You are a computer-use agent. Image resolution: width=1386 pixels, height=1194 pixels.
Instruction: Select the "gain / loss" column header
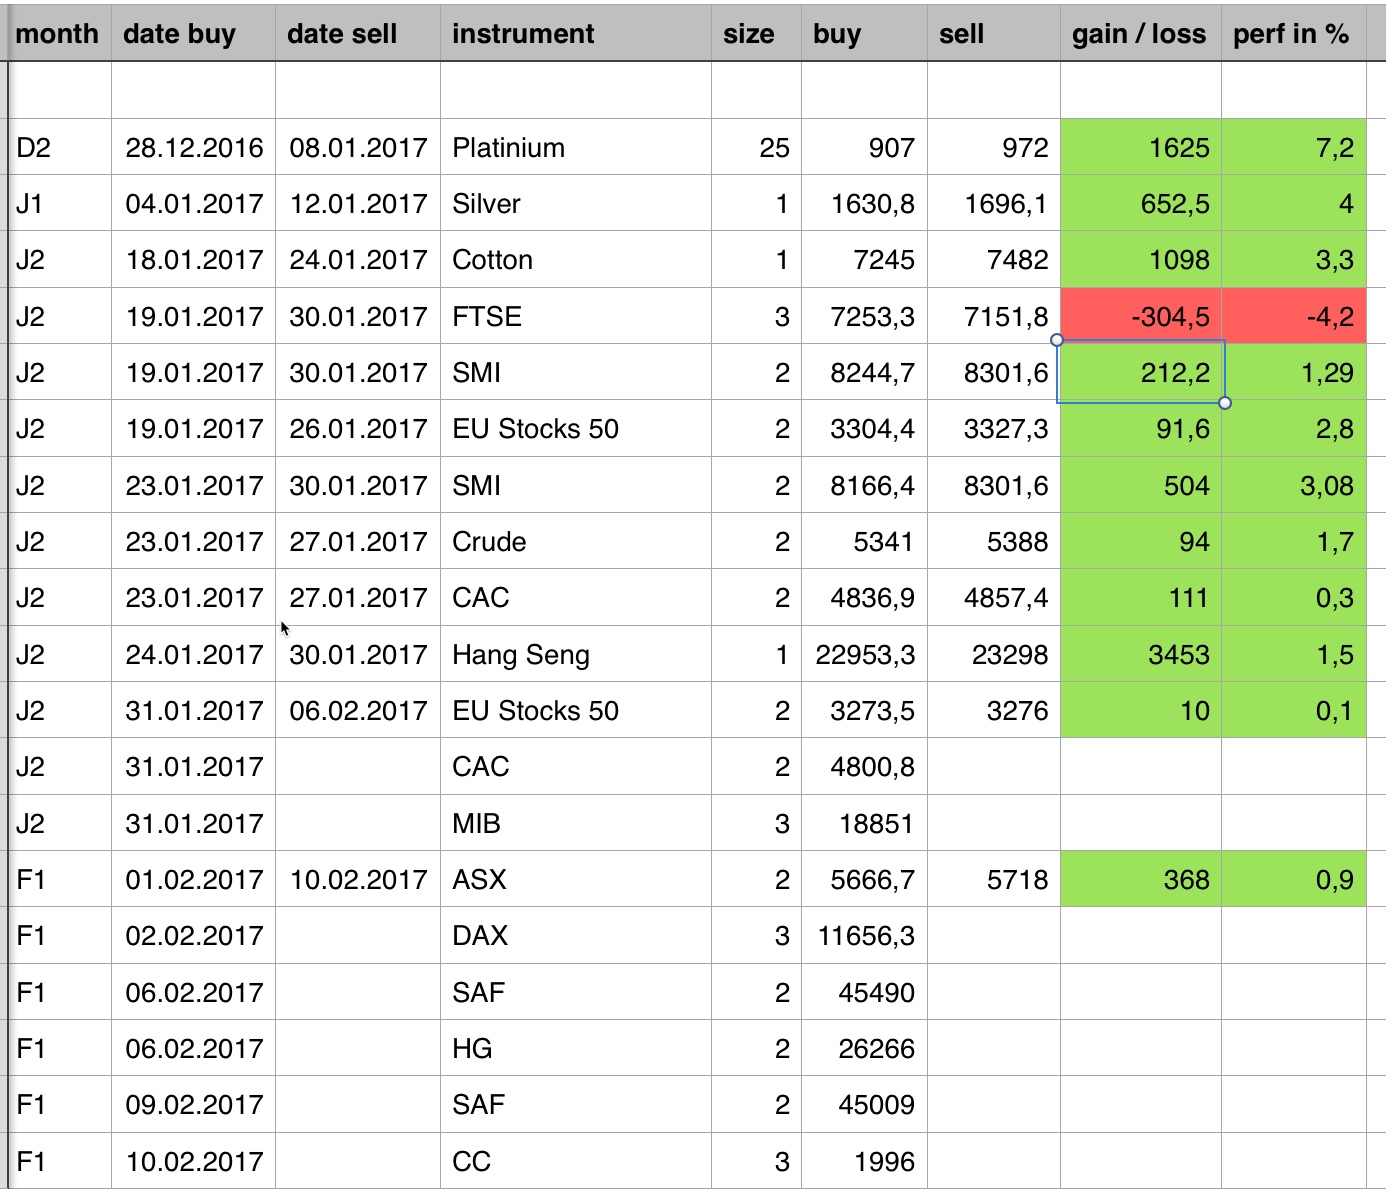[x=1139, y=34]
